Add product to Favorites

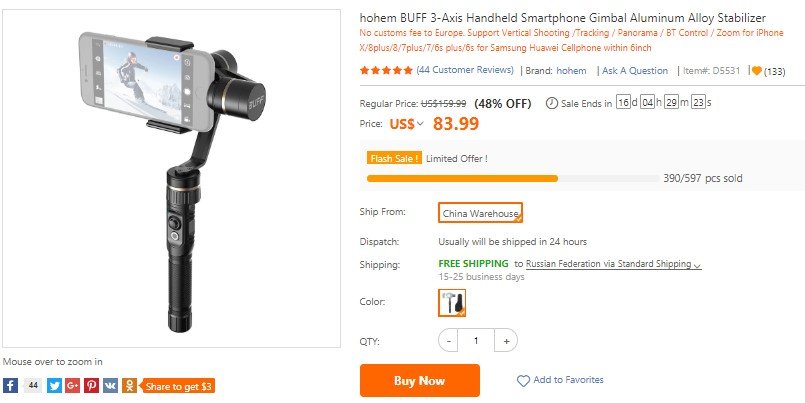coord(560,380)
